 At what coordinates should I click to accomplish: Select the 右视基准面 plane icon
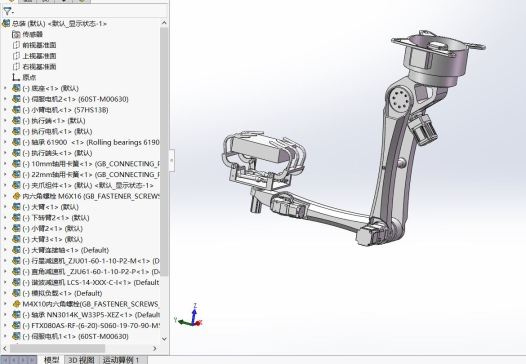coord(16,66)
